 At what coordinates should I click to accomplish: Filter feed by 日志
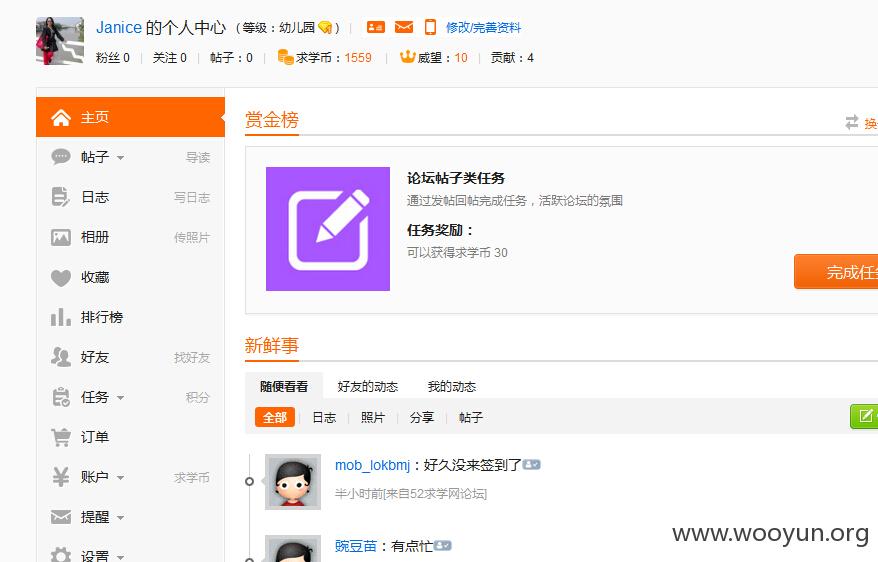click(324, 418)
